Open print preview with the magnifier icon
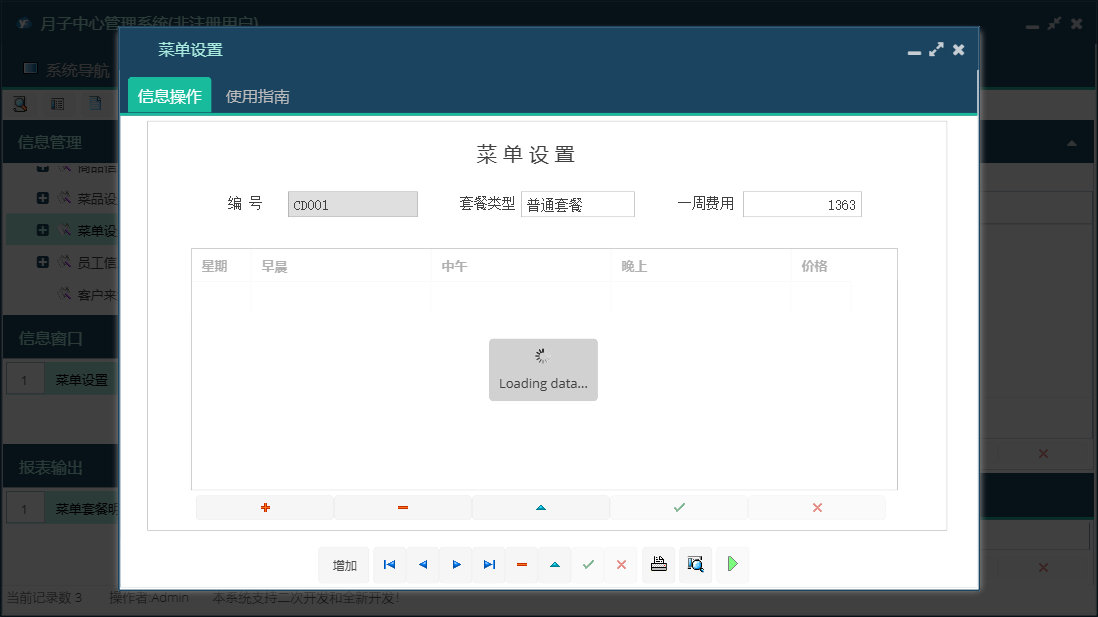 695,564
